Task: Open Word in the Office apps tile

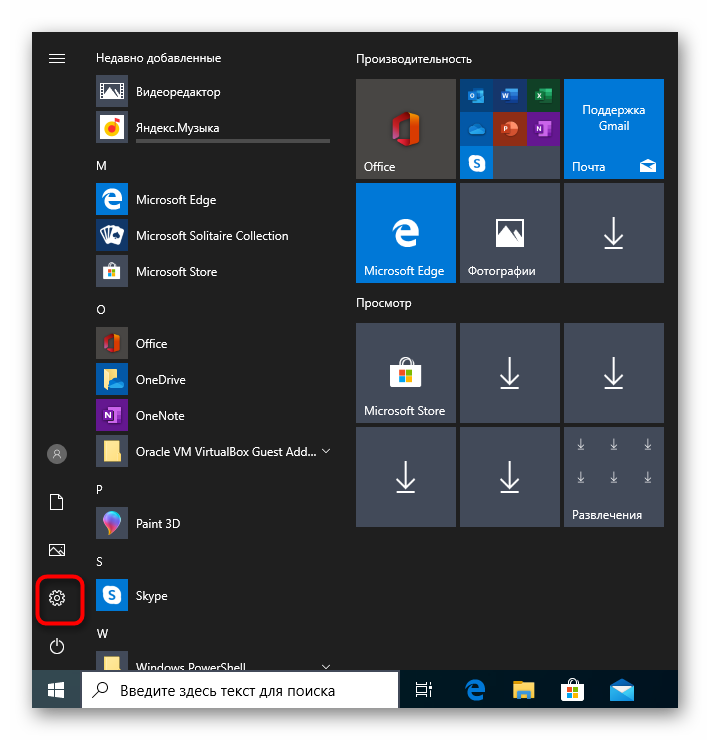Action: tap(509, 95)
